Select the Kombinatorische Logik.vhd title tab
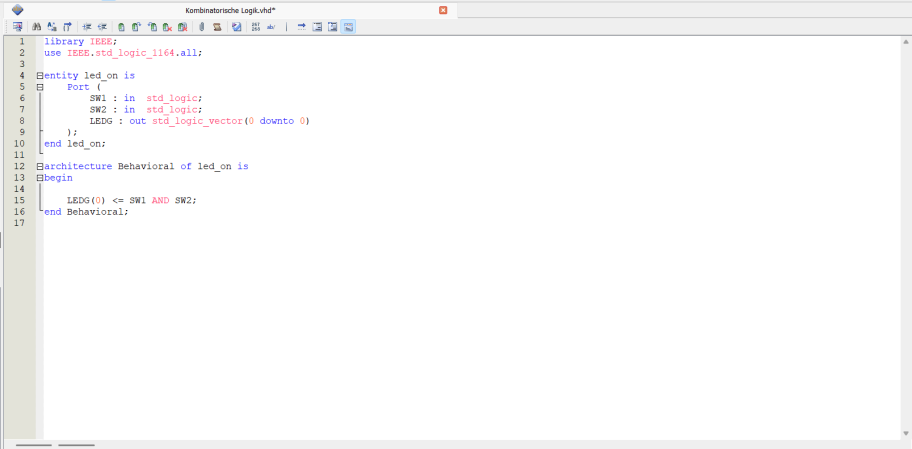The height and width of the screenshot is (449, 912). pos(230,9)
